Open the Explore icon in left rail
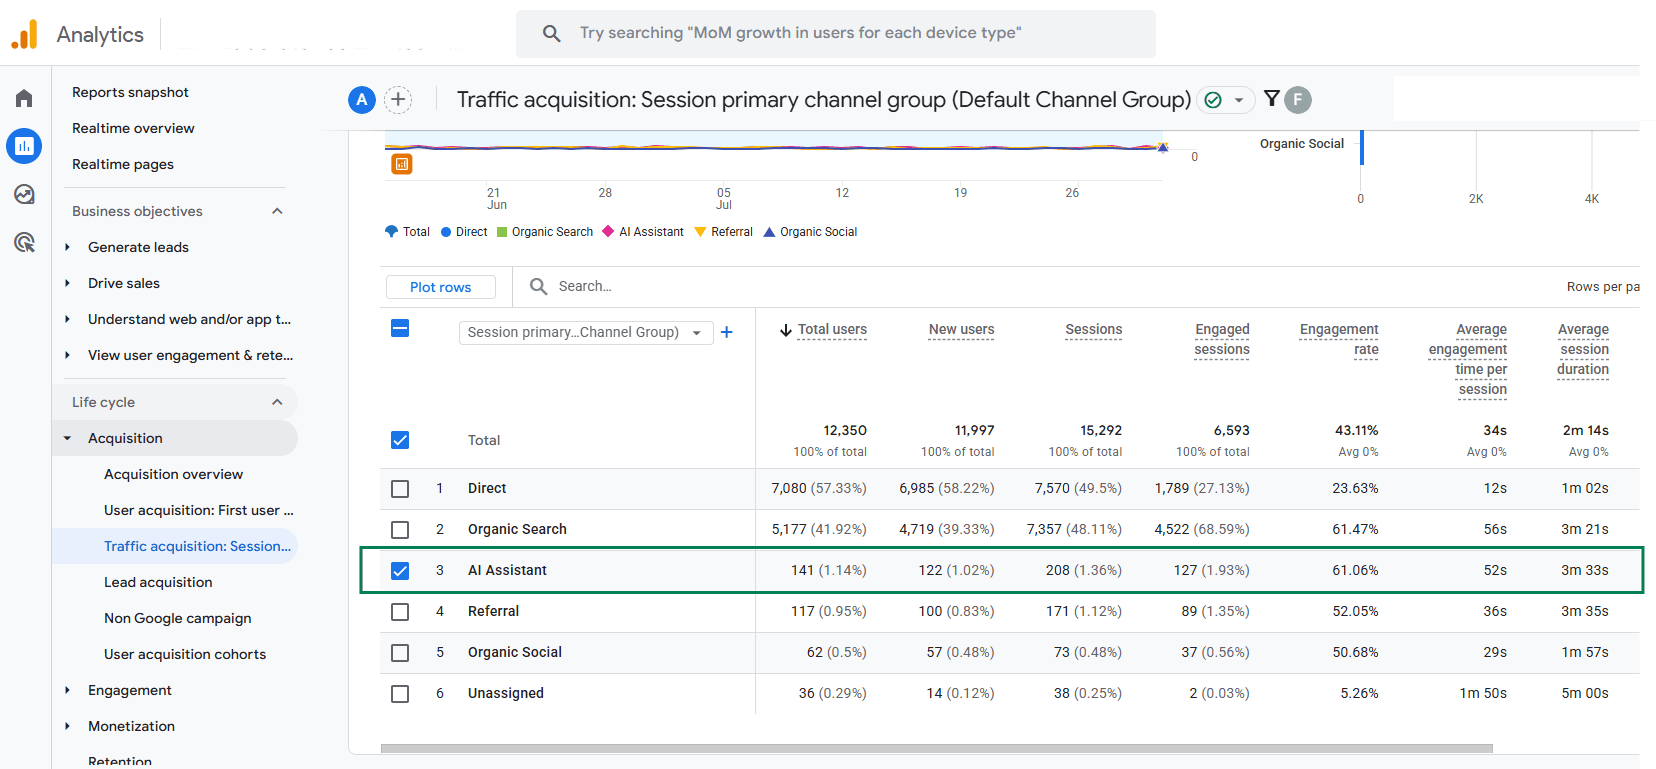The image size is (1656, 769). point(24,194)
